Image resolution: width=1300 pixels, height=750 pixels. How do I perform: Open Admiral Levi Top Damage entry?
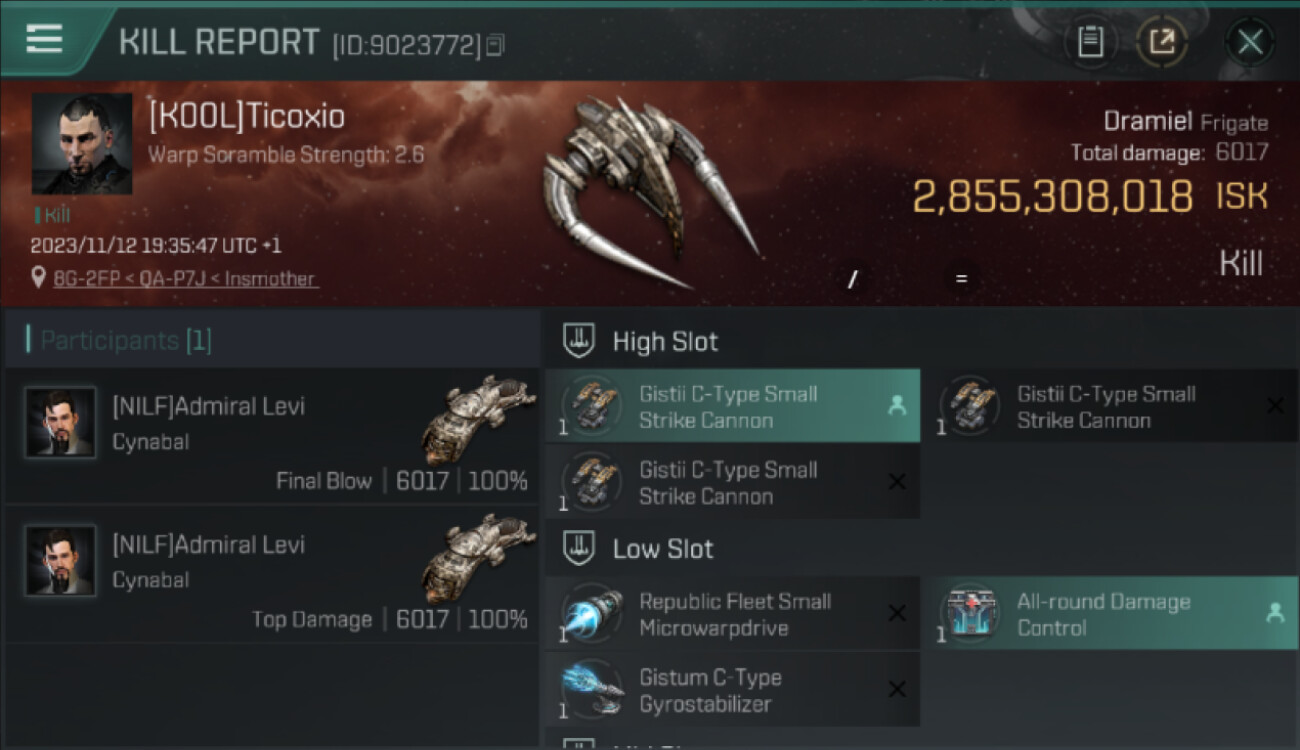coord(272,575)
